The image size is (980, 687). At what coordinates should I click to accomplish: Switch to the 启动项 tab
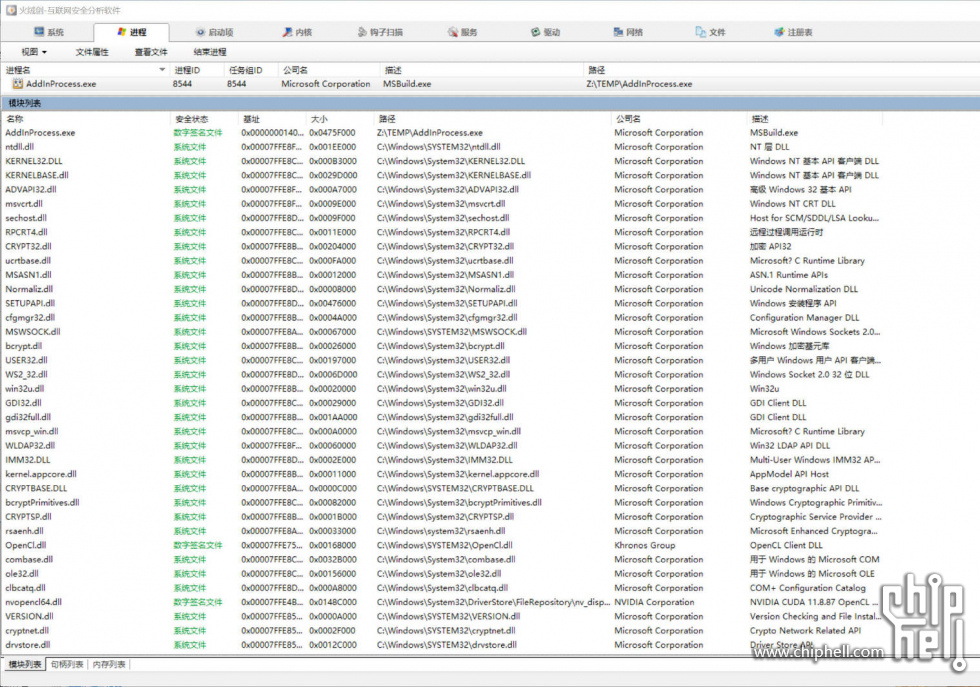point(214,32)
